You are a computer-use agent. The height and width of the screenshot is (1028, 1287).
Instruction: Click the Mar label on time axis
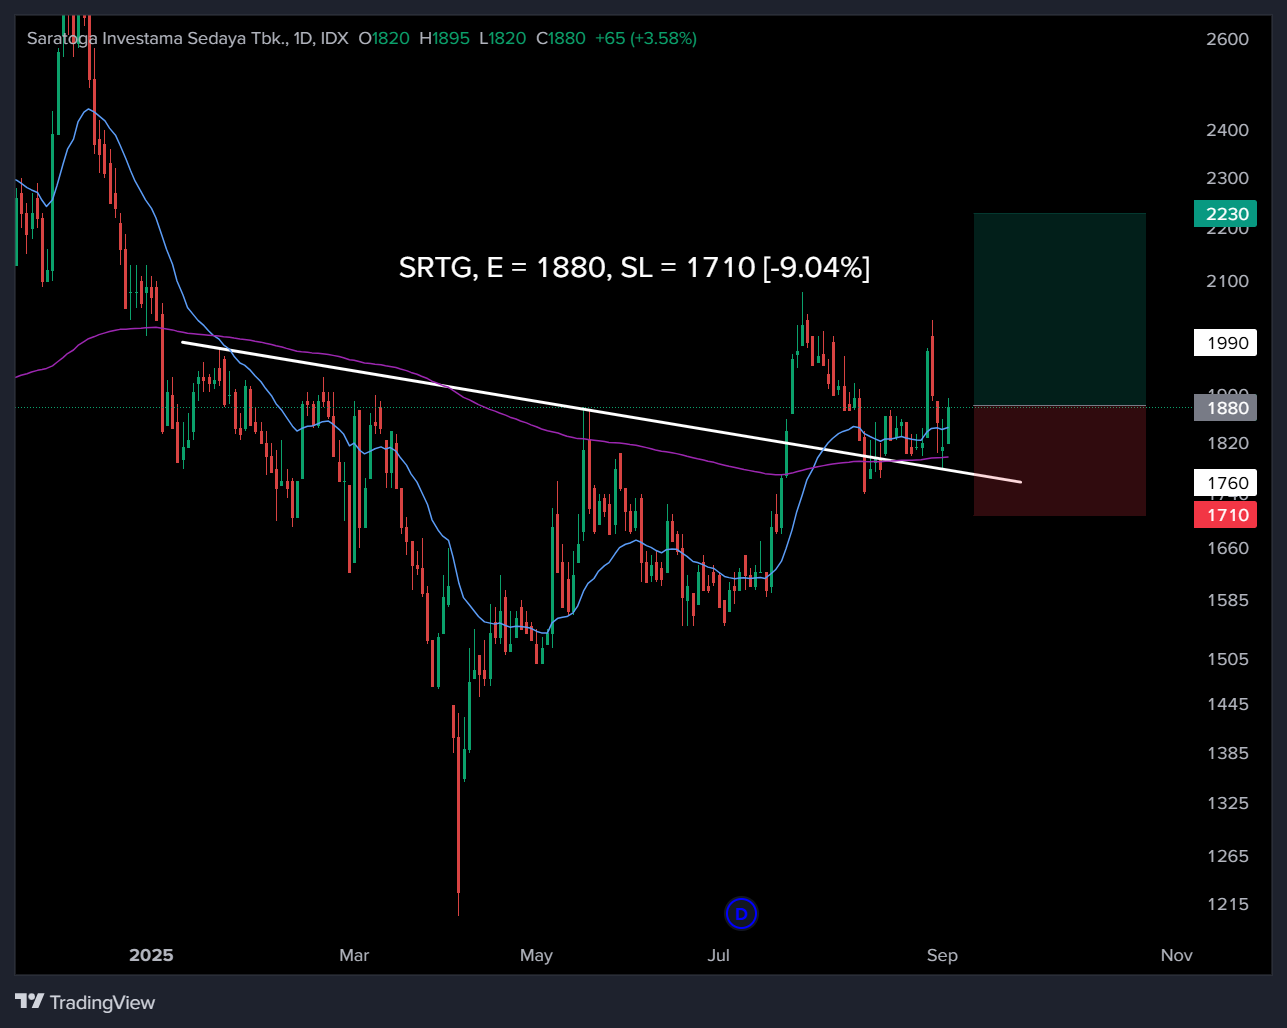[354, 955]
